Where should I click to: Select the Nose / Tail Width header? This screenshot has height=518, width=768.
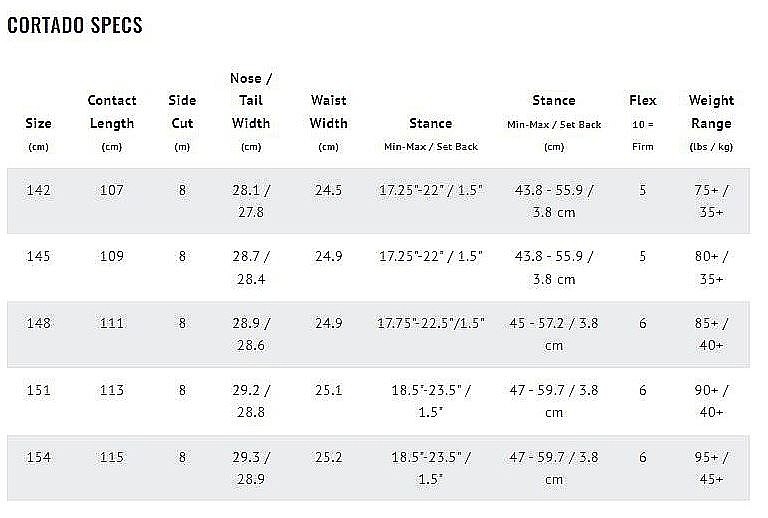click(x=251, y=112)
